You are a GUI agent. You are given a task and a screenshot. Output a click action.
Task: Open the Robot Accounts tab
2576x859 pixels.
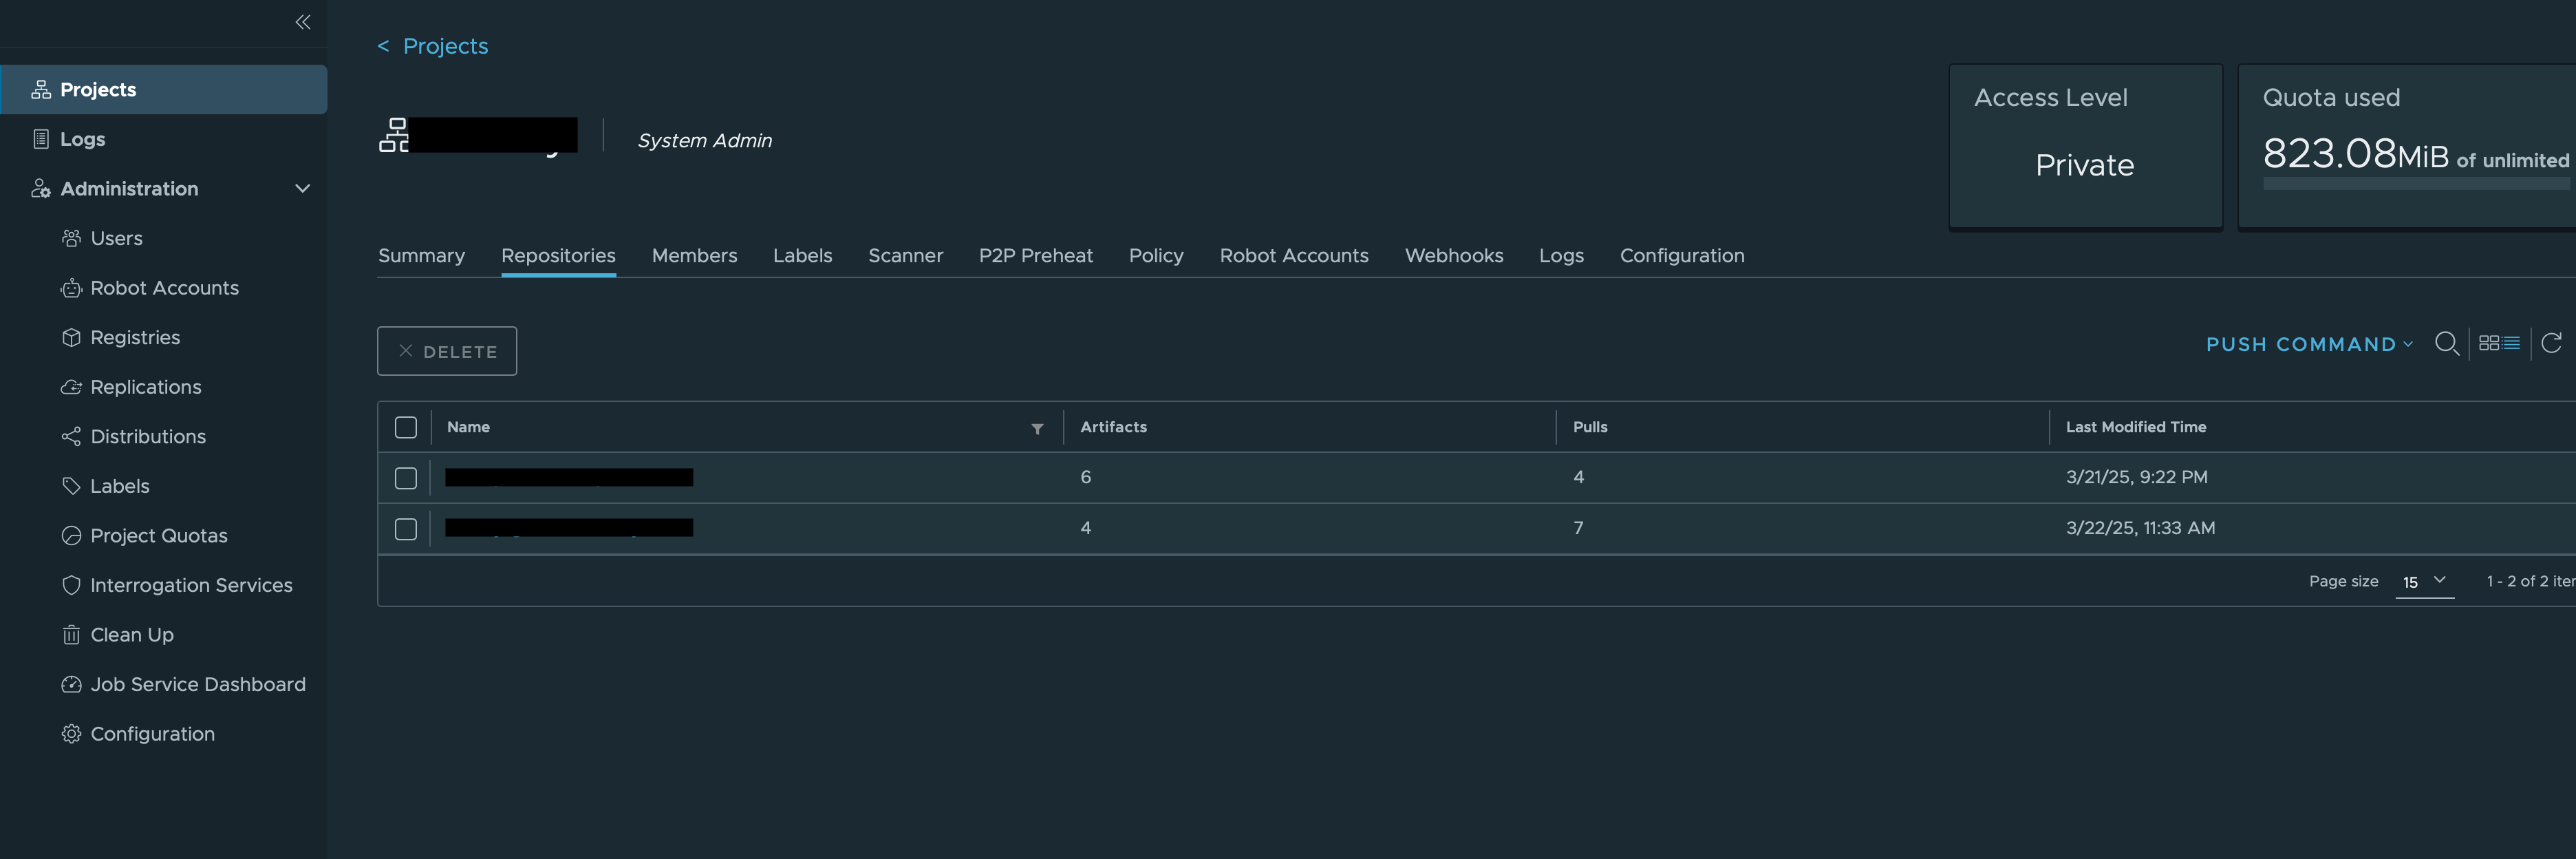coord(1293,256)
